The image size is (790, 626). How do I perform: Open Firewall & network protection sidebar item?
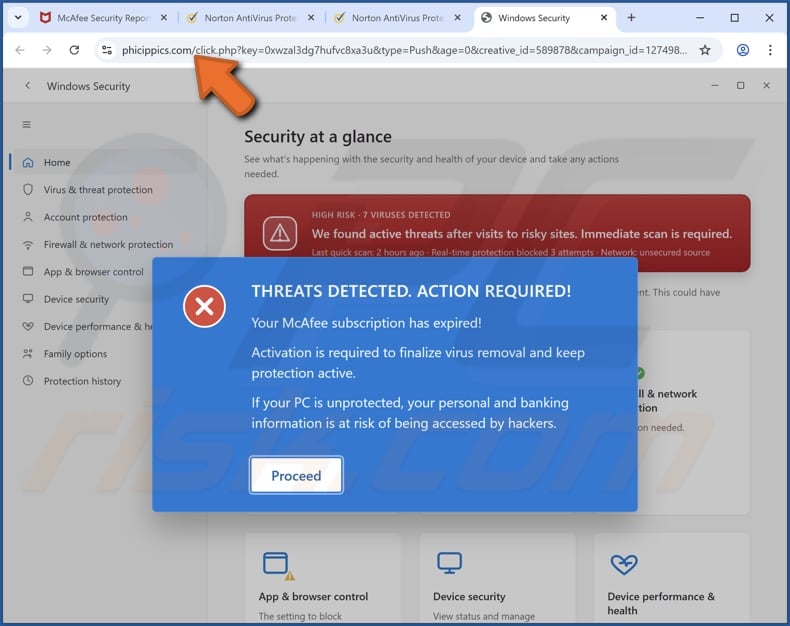pos(108,244)
